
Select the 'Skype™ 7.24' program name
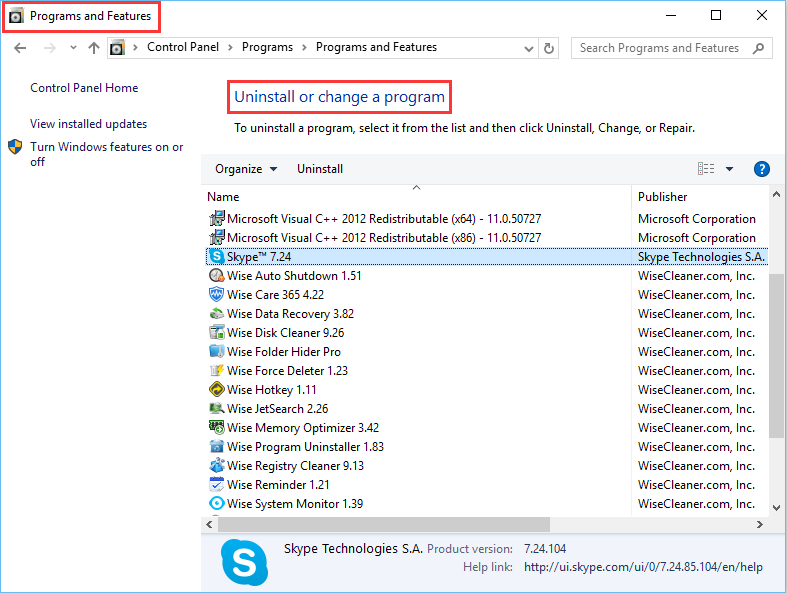(x=258, y=257)
